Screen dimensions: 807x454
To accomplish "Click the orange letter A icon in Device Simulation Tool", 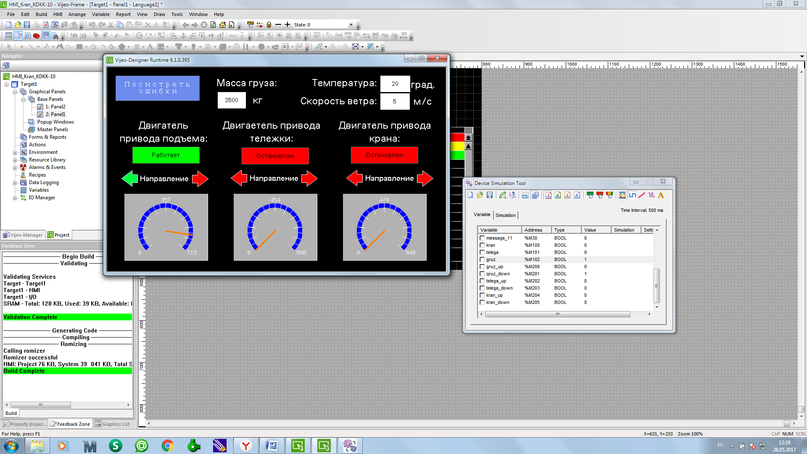I will [x=661, y=195].
